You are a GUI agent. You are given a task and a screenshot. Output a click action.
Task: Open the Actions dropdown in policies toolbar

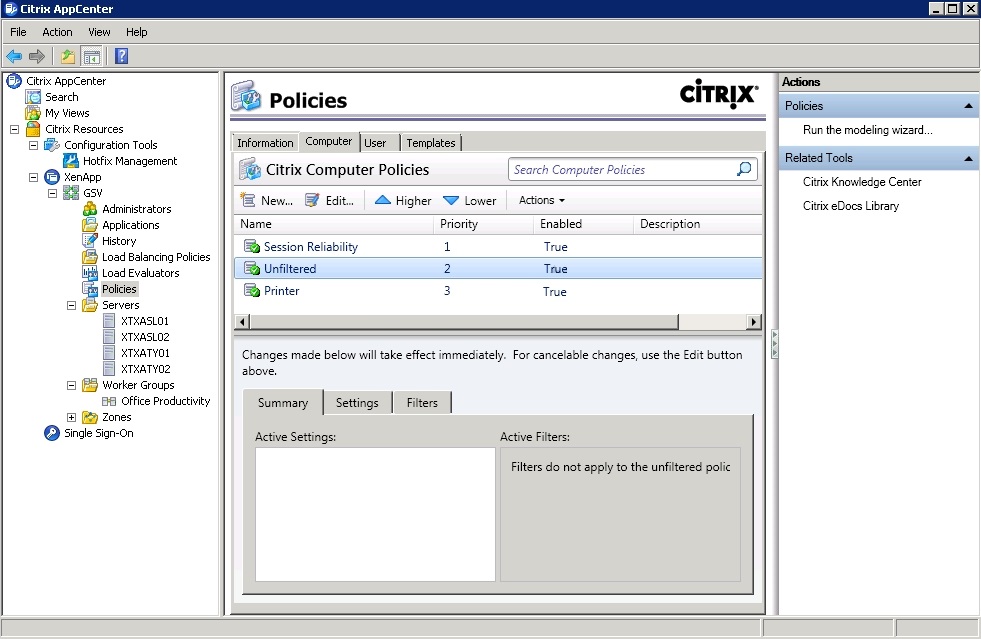[542, 200]
